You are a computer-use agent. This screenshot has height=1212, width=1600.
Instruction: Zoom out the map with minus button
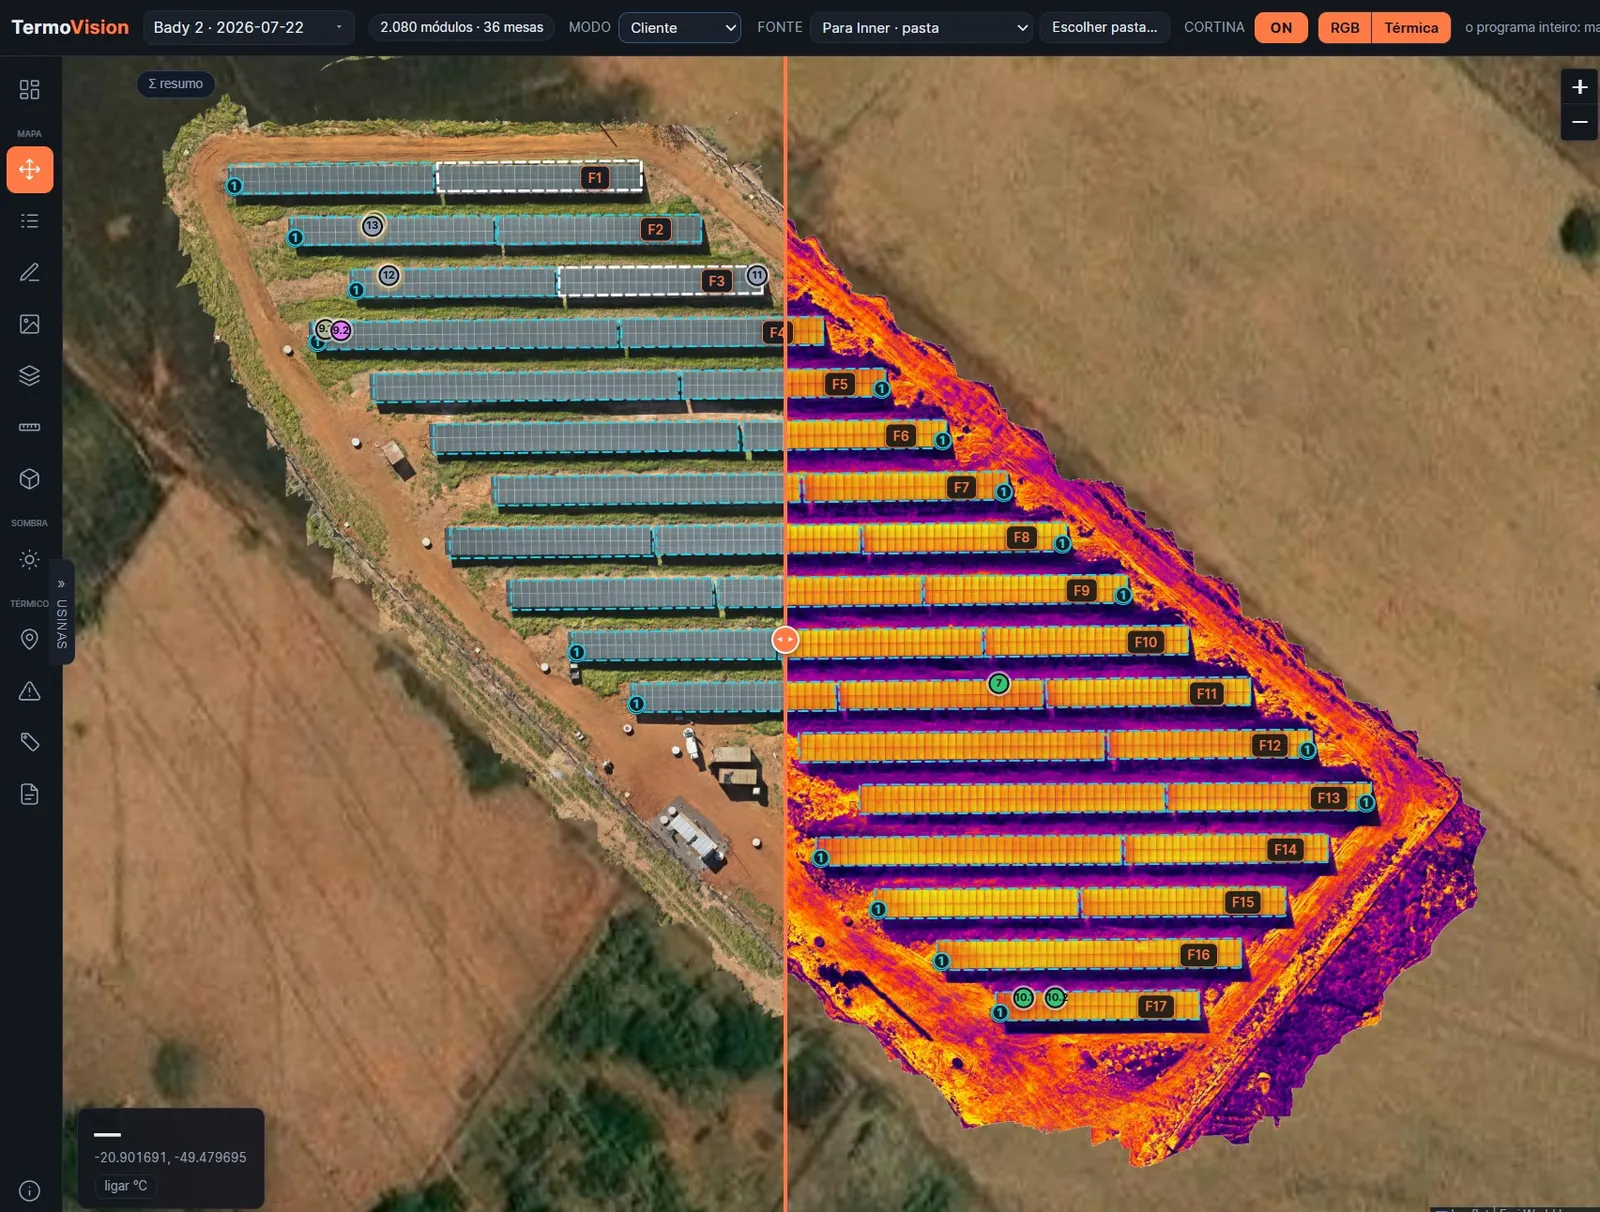1579,122
